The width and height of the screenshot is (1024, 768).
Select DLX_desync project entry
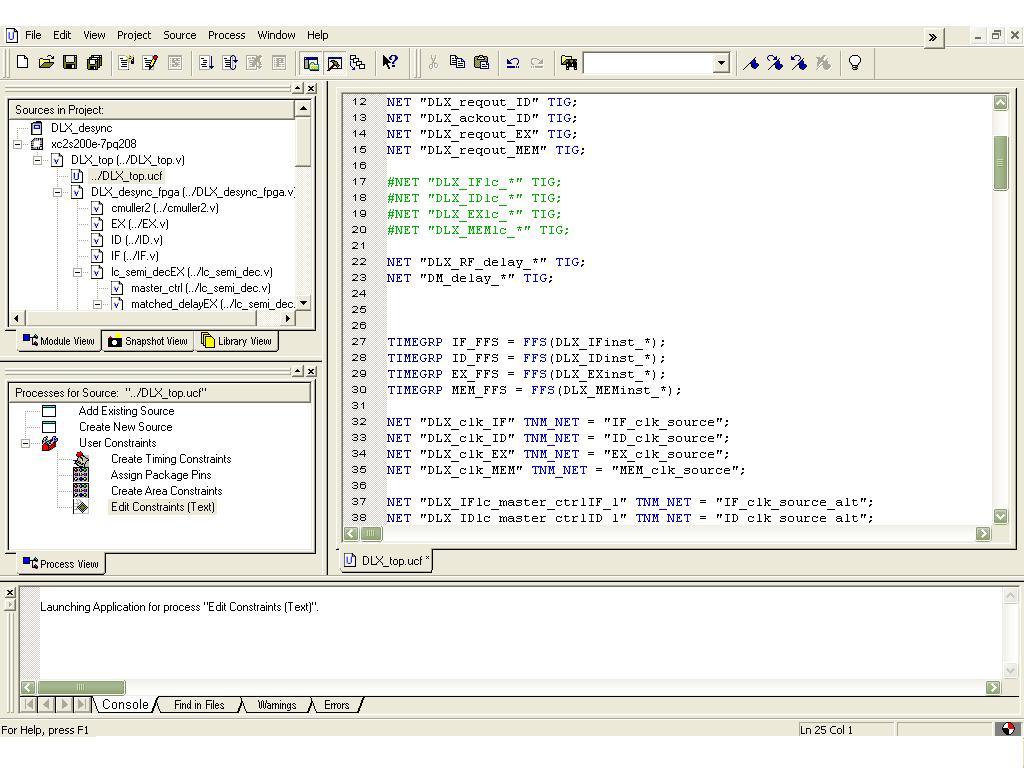(x=82, y=128)
